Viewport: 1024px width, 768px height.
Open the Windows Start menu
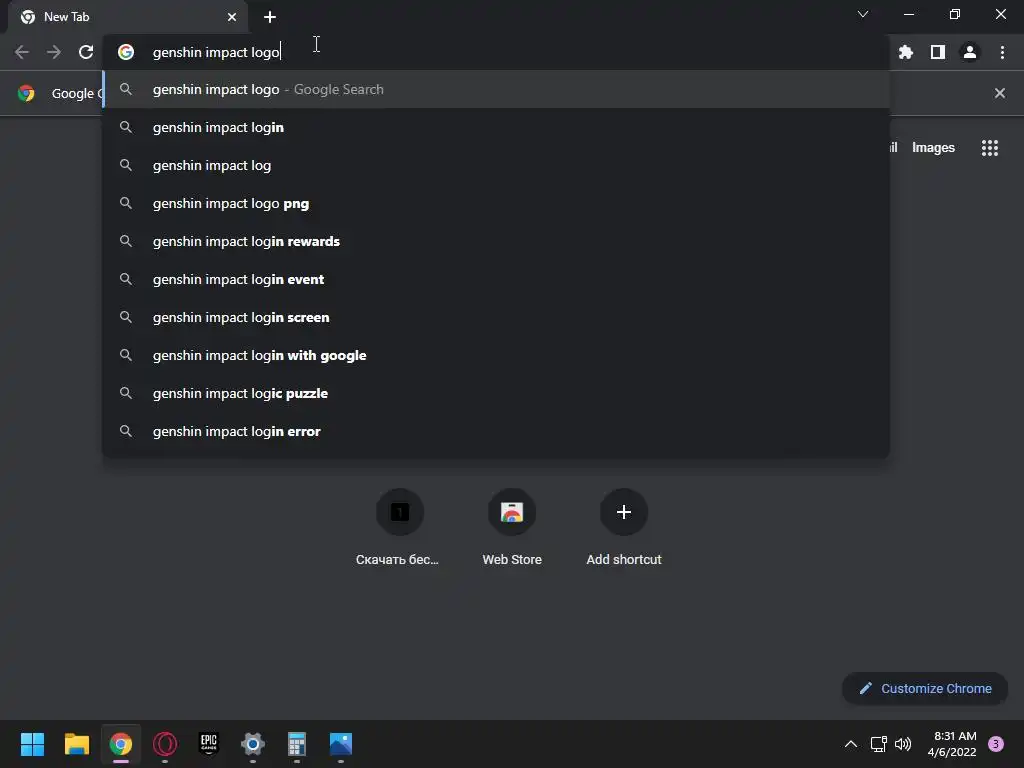32,744
